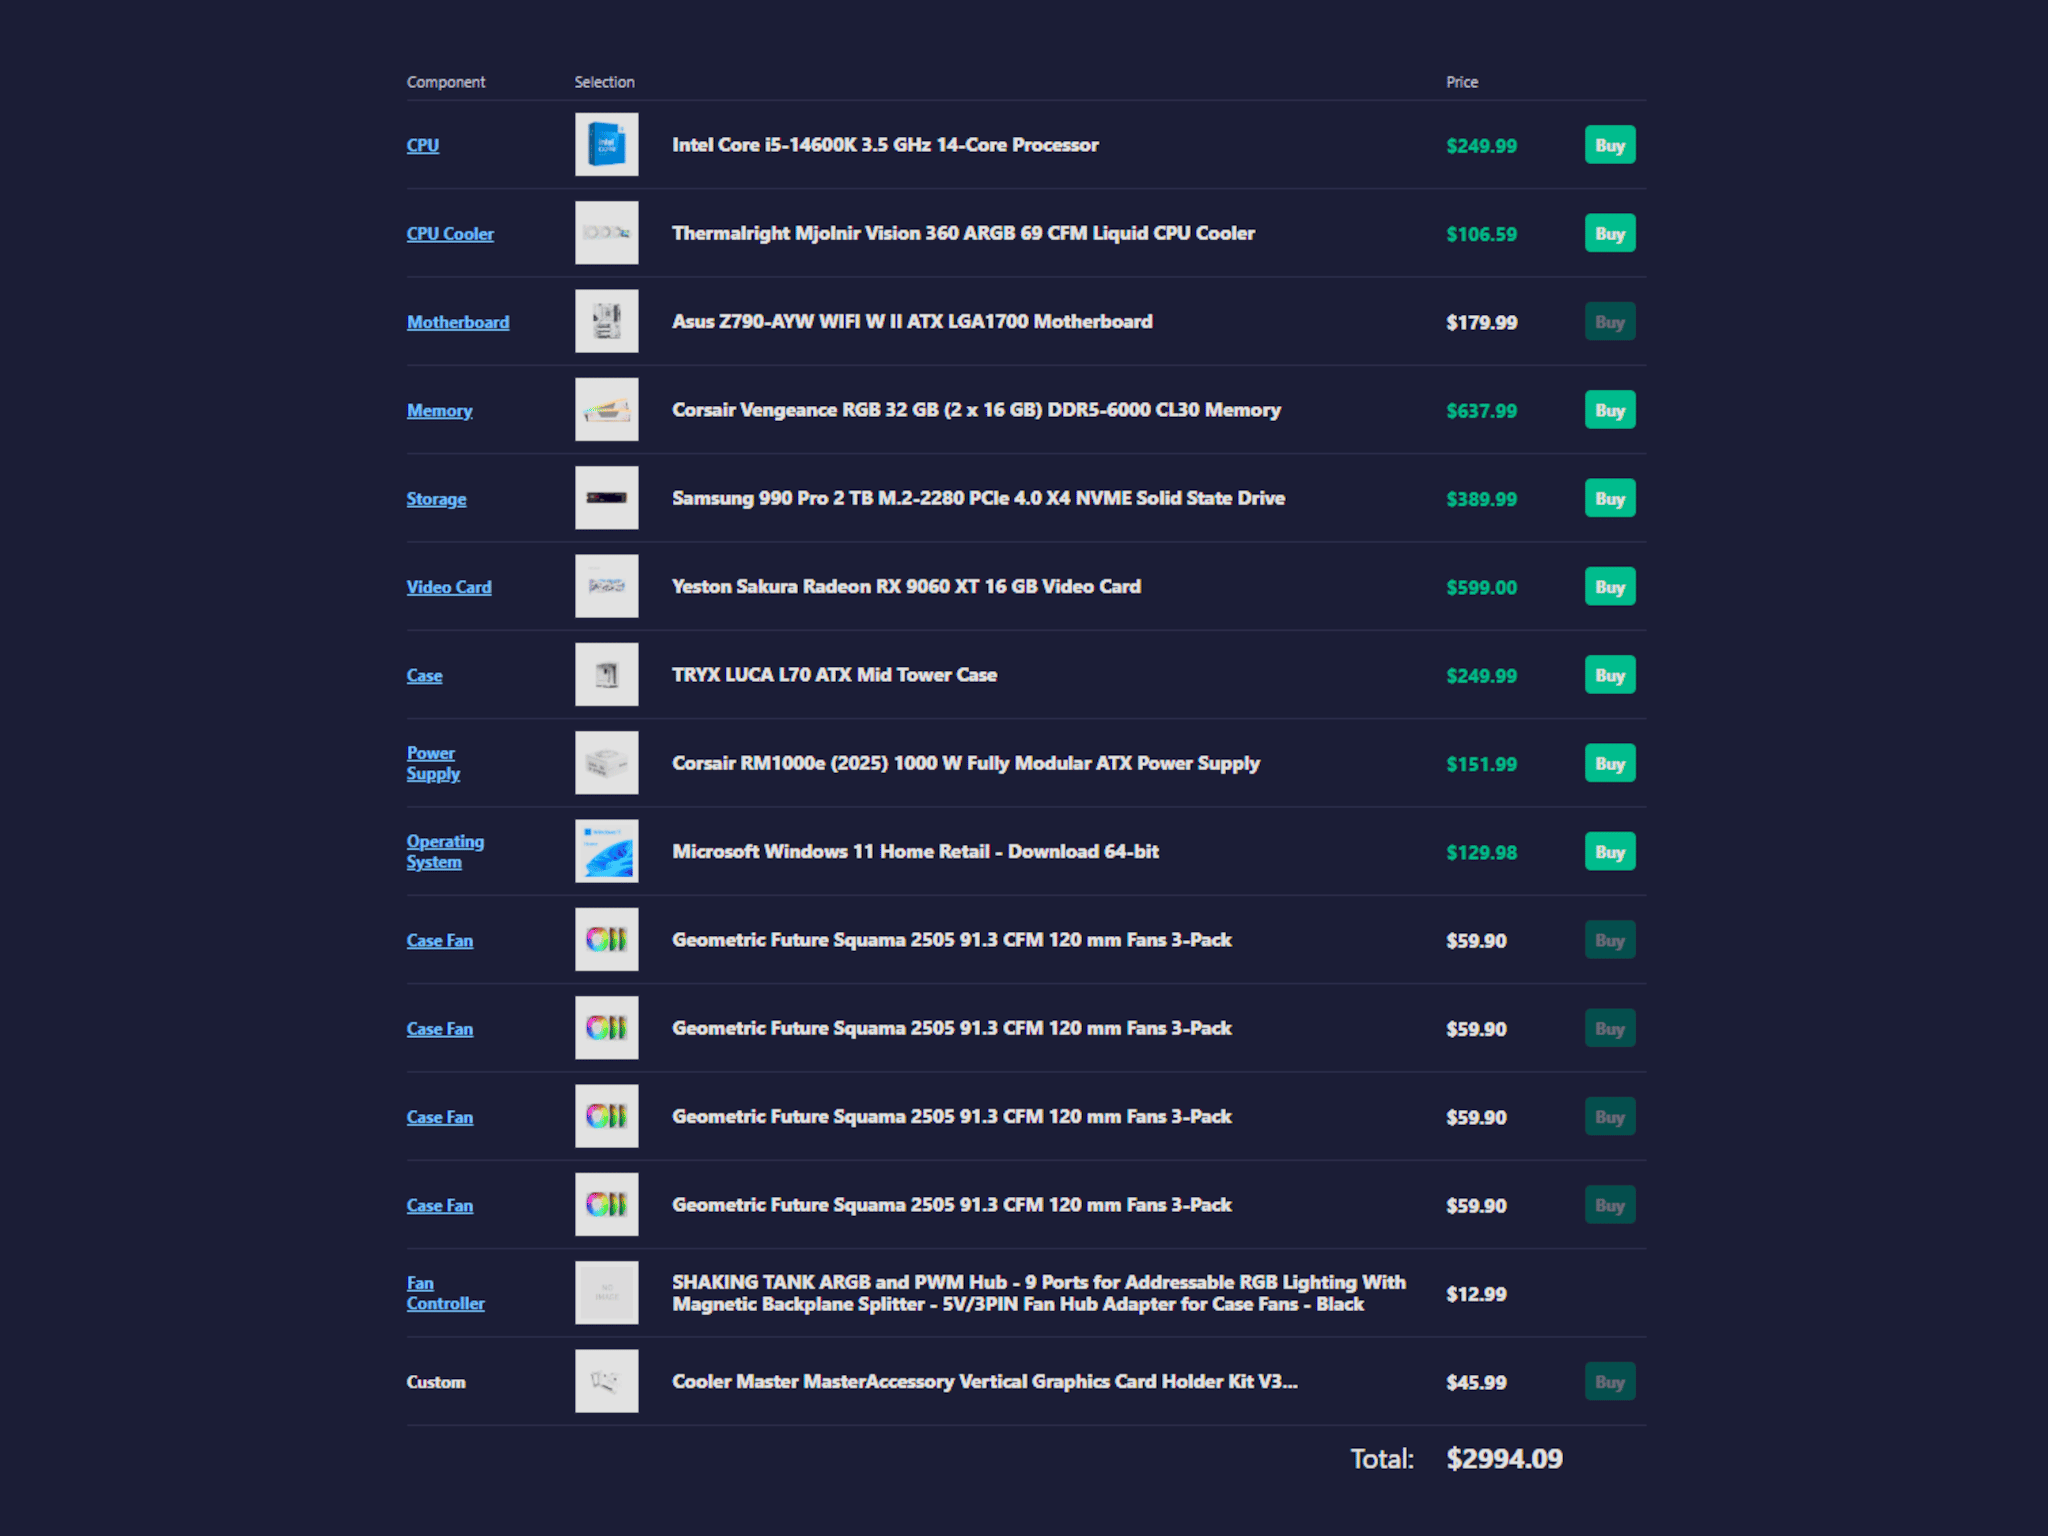The width and height of the screenshot is (2048, 1536).
Task: Click Buy for the Thermalright Mjolnir cooler
Action: (x=1610, y=233)
